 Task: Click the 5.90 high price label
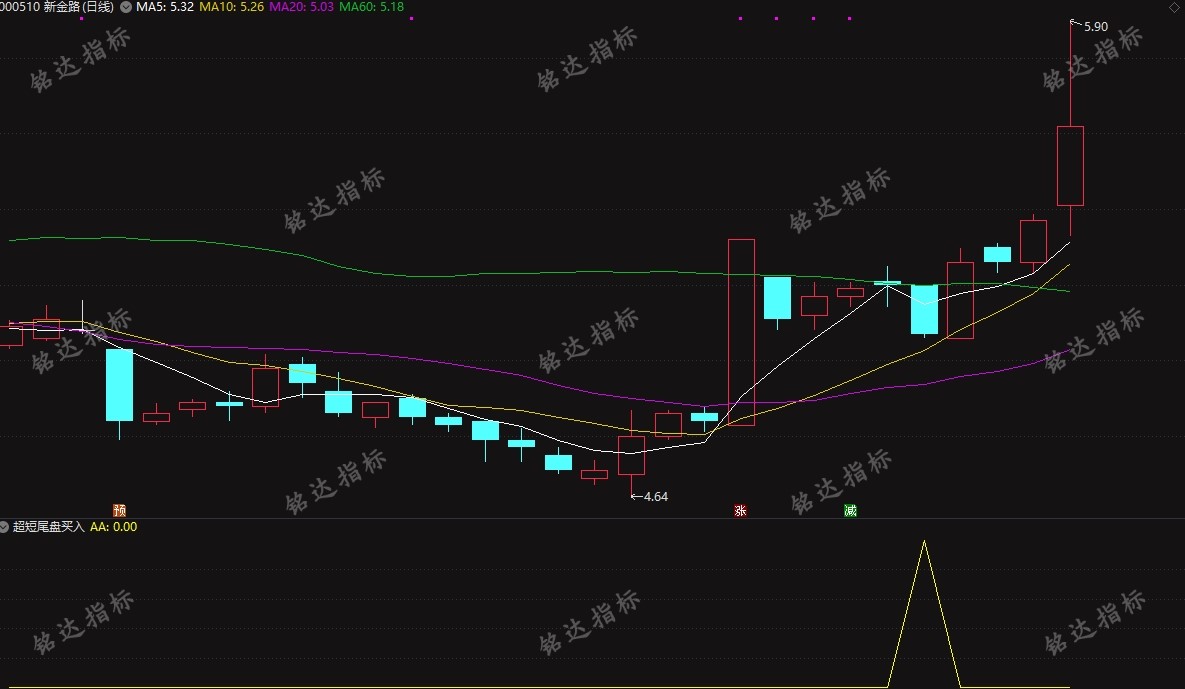point(1095,26)
